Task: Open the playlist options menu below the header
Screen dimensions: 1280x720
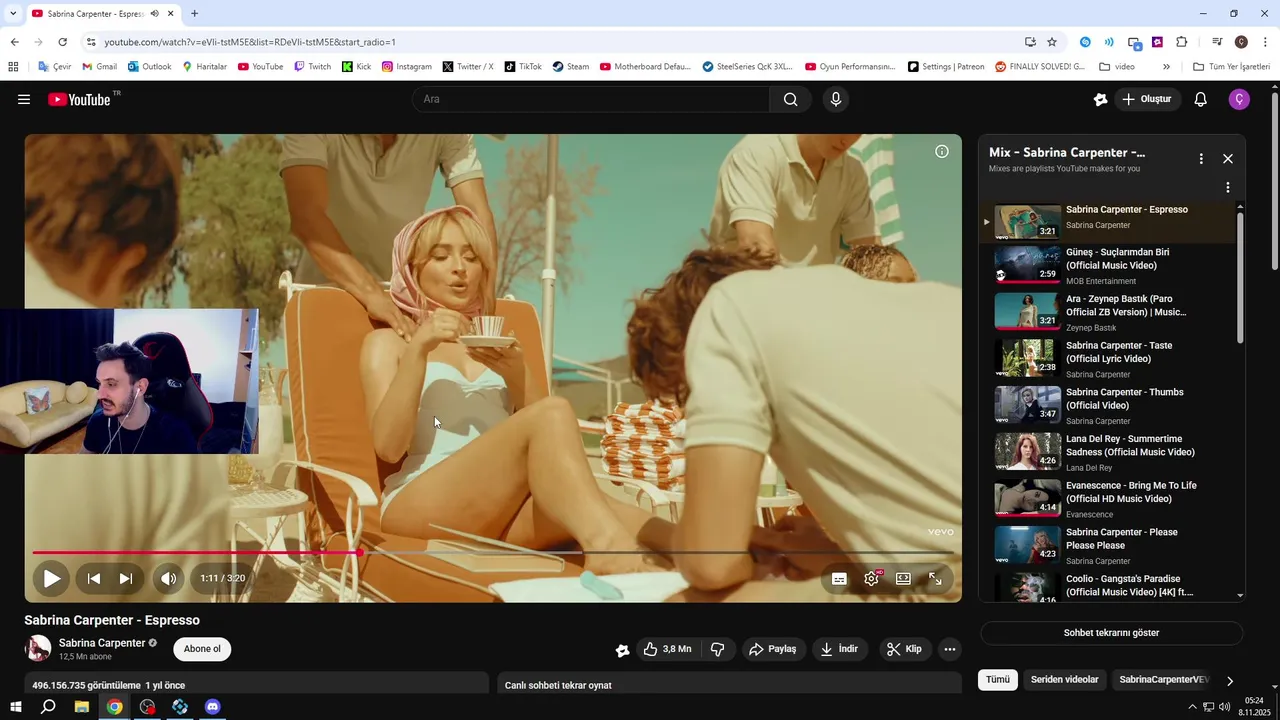Action: click(1228, 187)
